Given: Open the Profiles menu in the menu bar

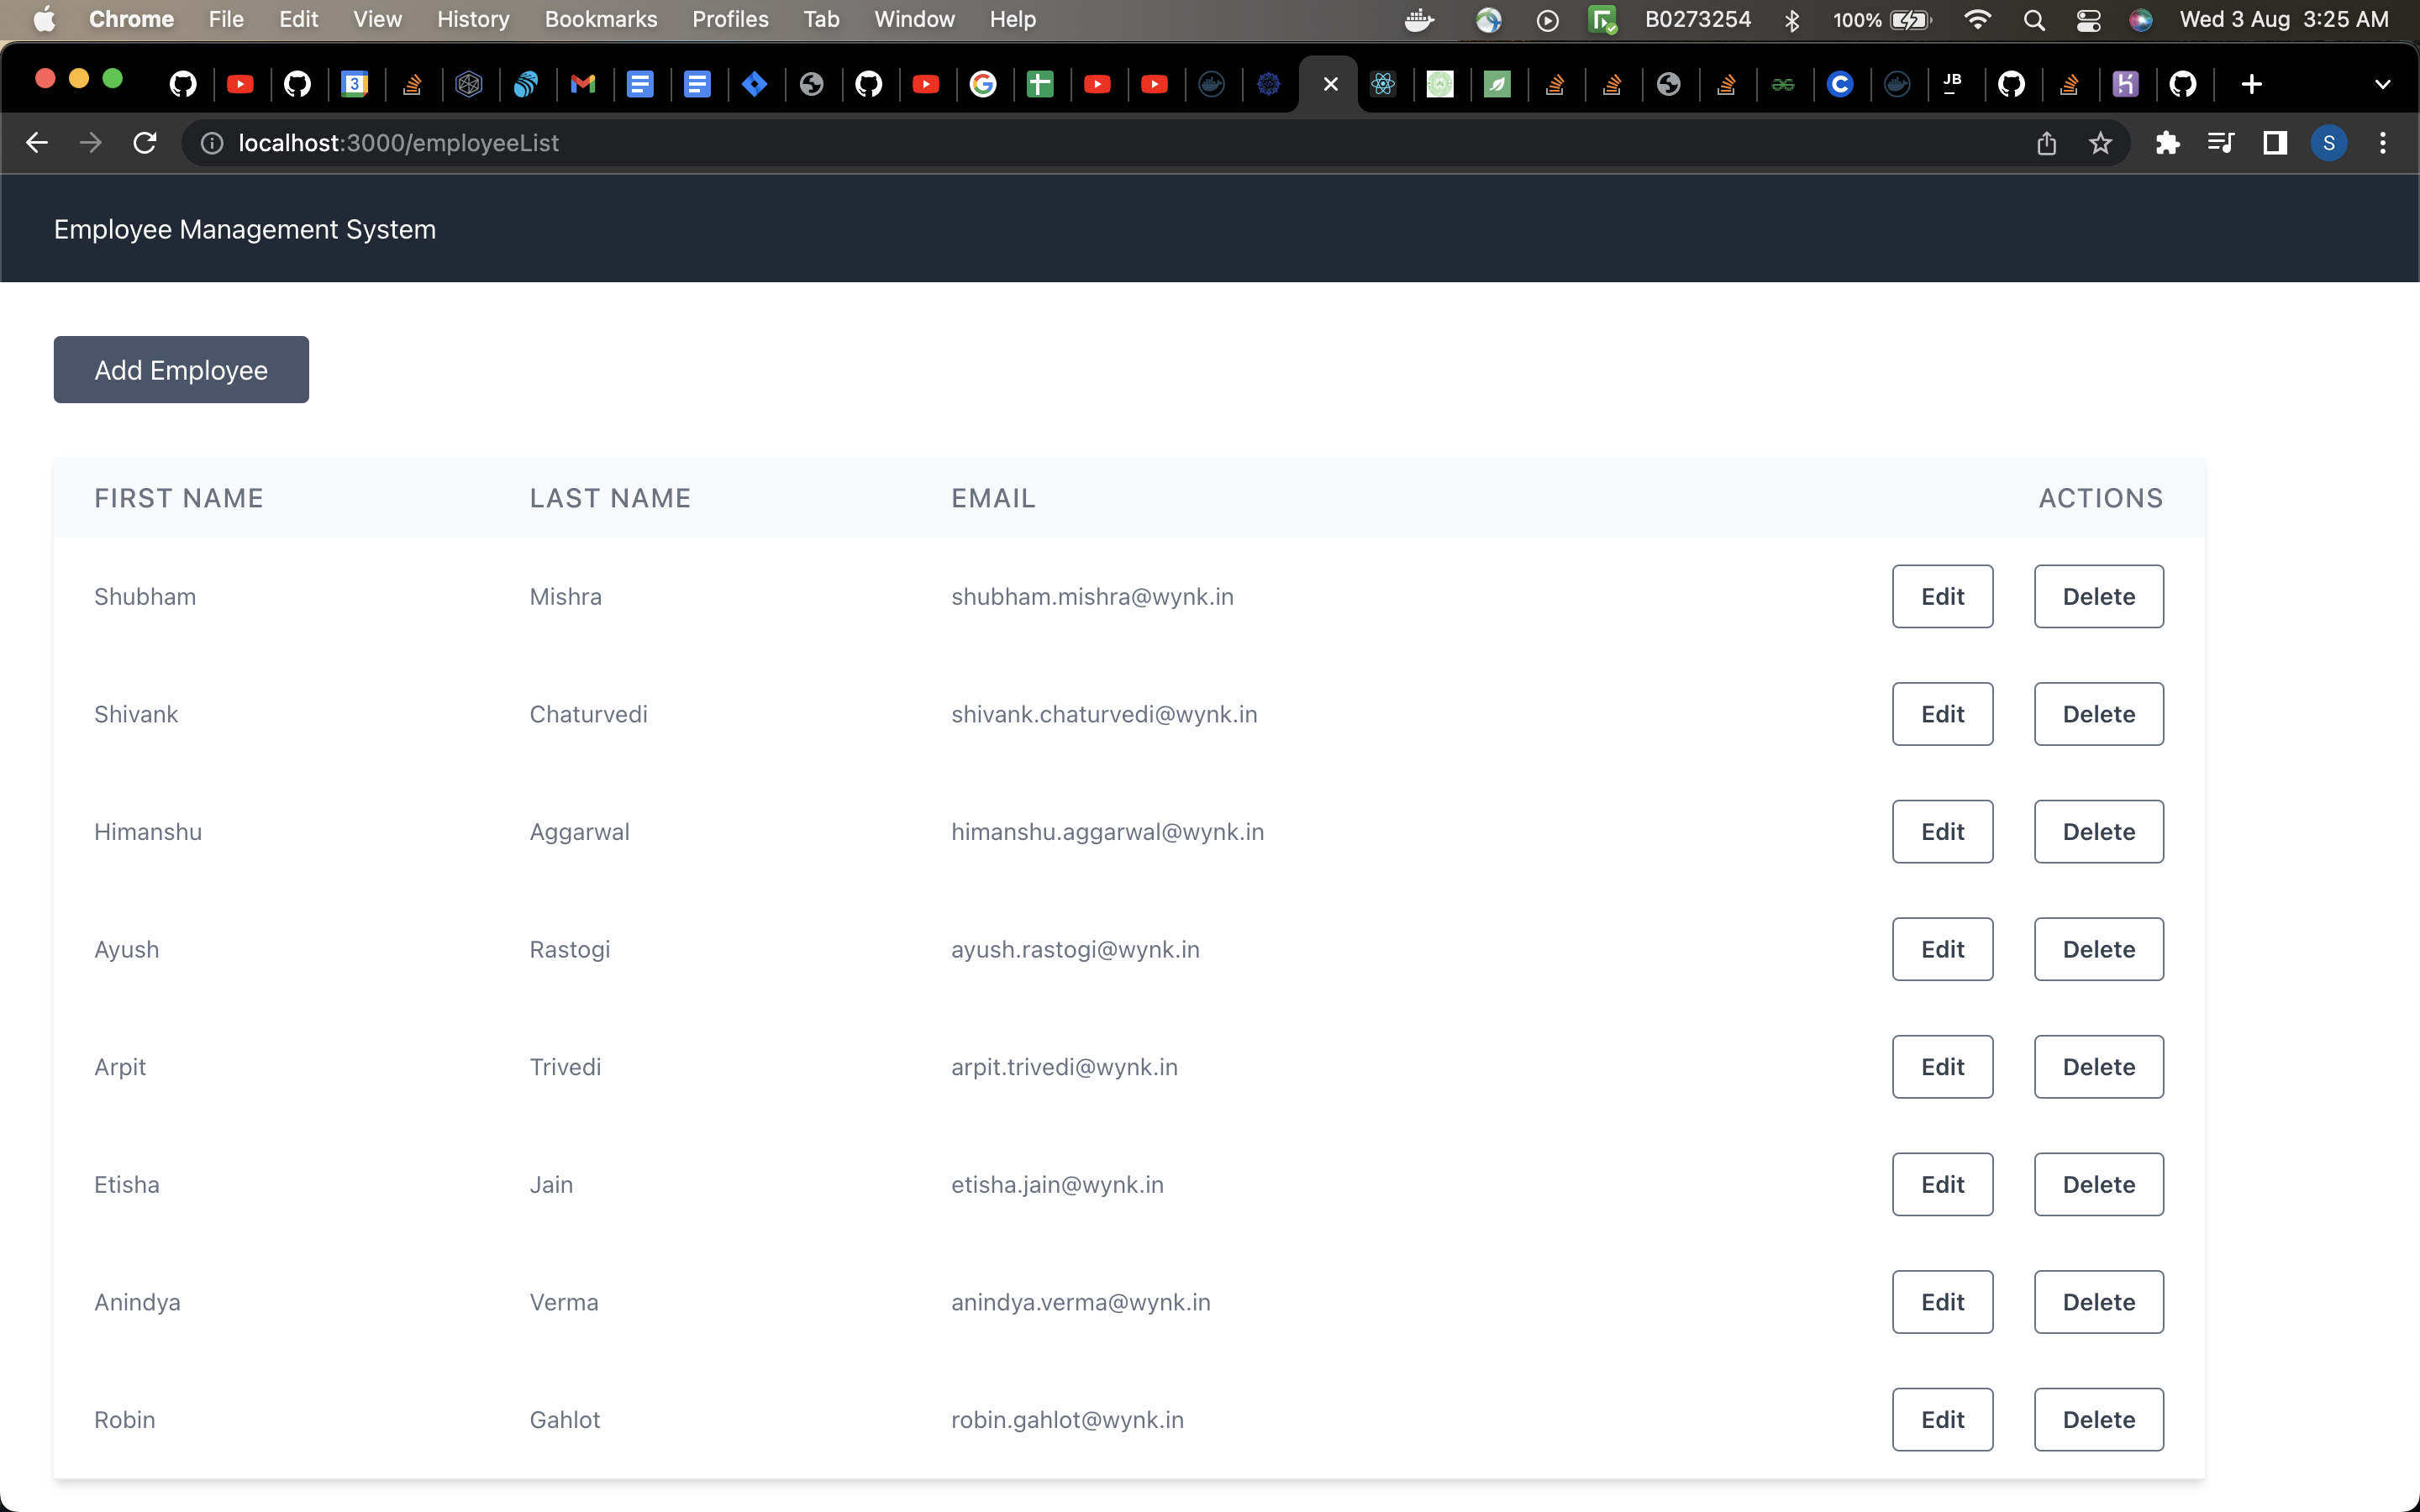Looking at the screenshot, I should coord(730,19).
